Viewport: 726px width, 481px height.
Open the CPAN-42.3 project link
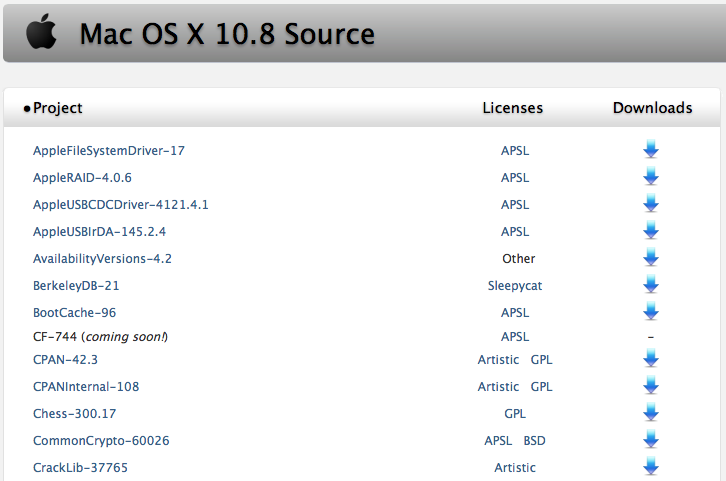pyautogui.click(x=65, y=360)
